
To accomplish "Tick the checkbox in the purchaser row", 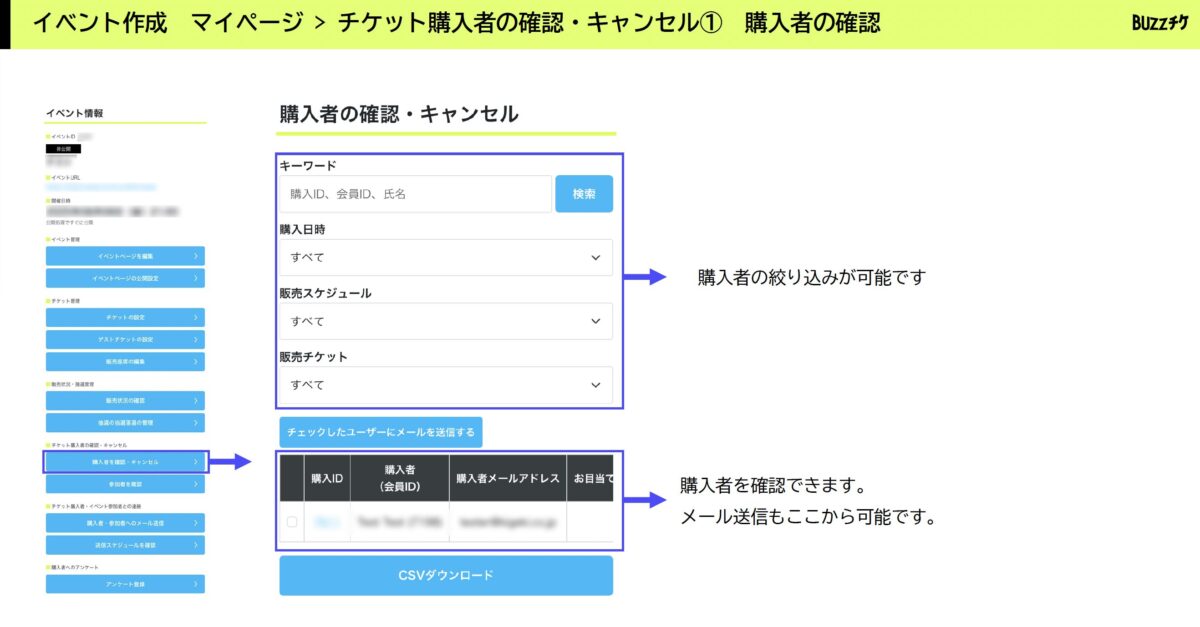I will (292, 522).
